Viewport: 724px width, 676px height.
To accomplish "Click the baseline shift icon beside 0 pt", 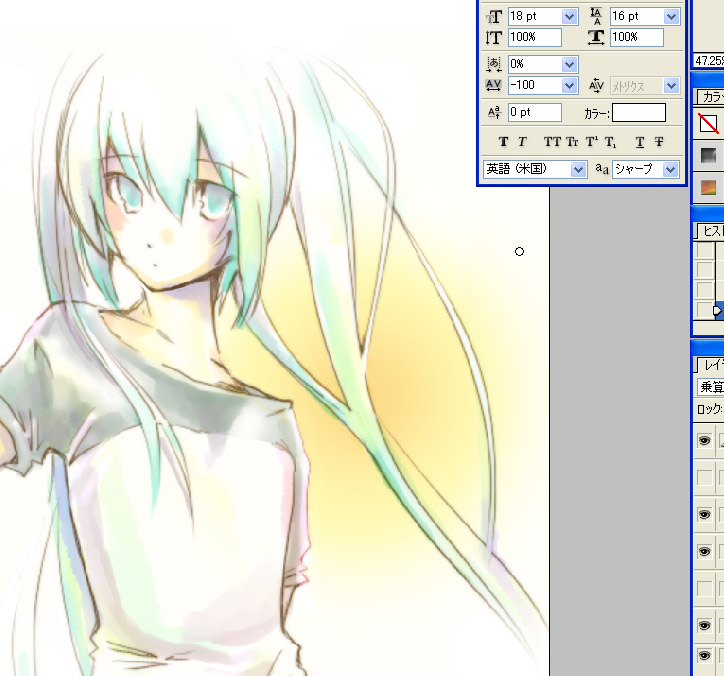I will tap(494, 112).
